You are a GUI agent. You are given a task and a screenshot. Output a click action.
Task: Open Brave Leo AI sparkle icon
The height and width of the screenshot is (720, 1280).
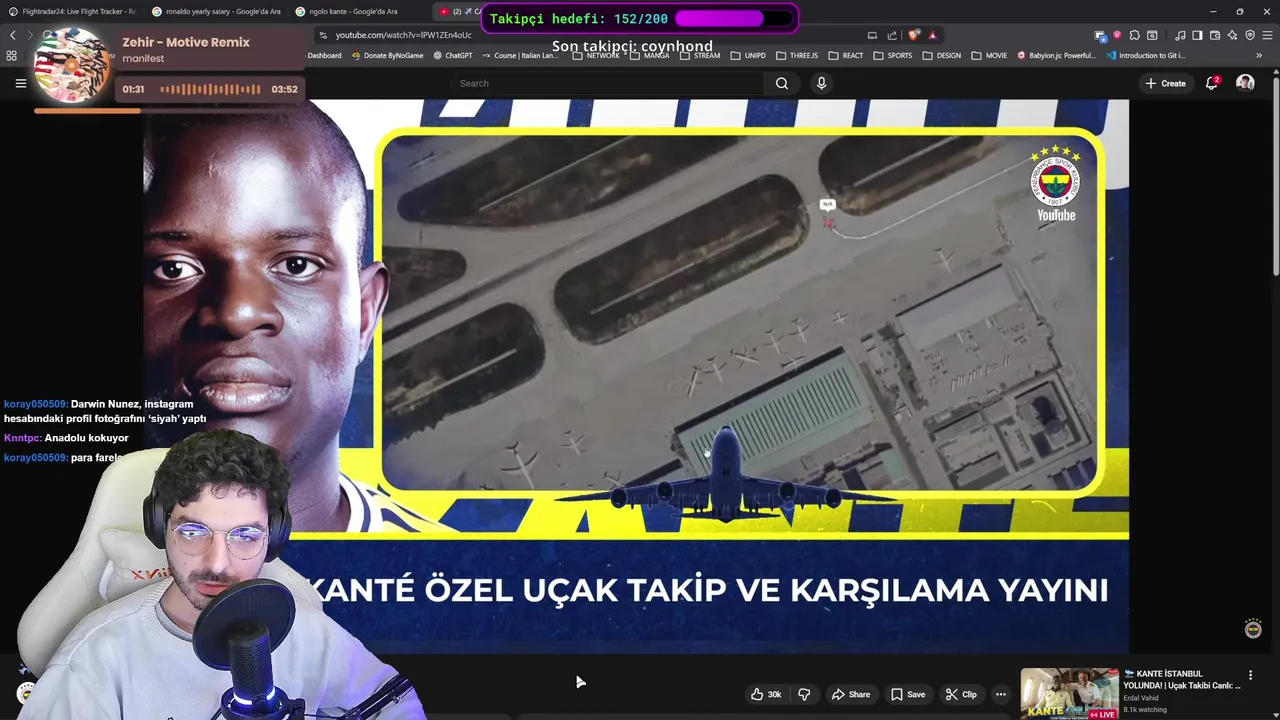point(1232,35)
